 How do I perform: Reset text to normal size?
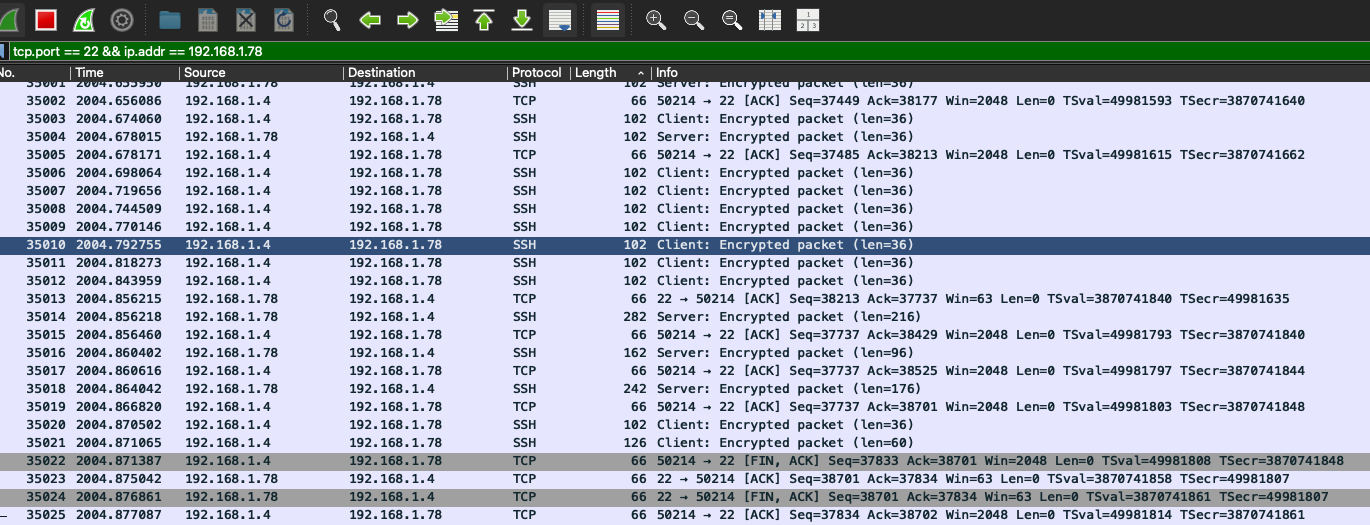732,19
